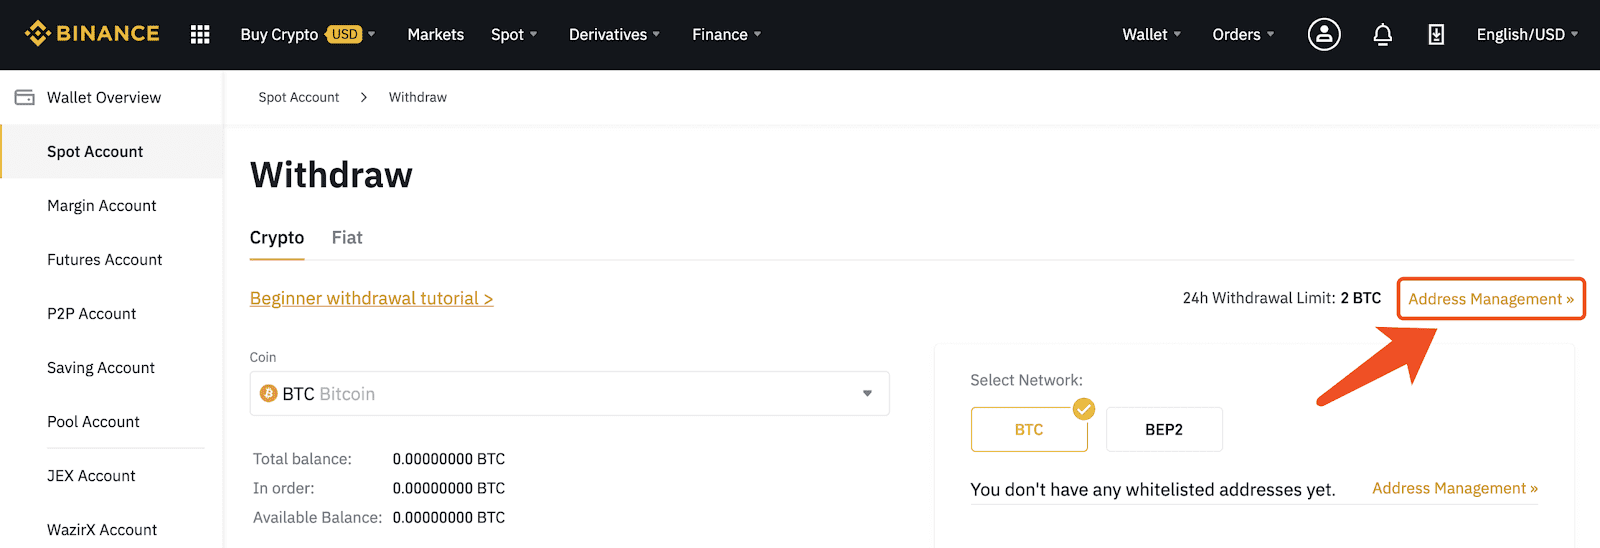Click the Binance logo
Image resolution: width=1600 pixels, height=548 pixels.
coord(92,34)
